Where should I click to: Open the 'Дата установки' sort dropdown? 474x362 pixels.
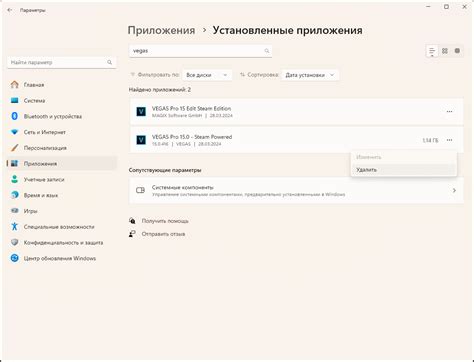[310, 75]
